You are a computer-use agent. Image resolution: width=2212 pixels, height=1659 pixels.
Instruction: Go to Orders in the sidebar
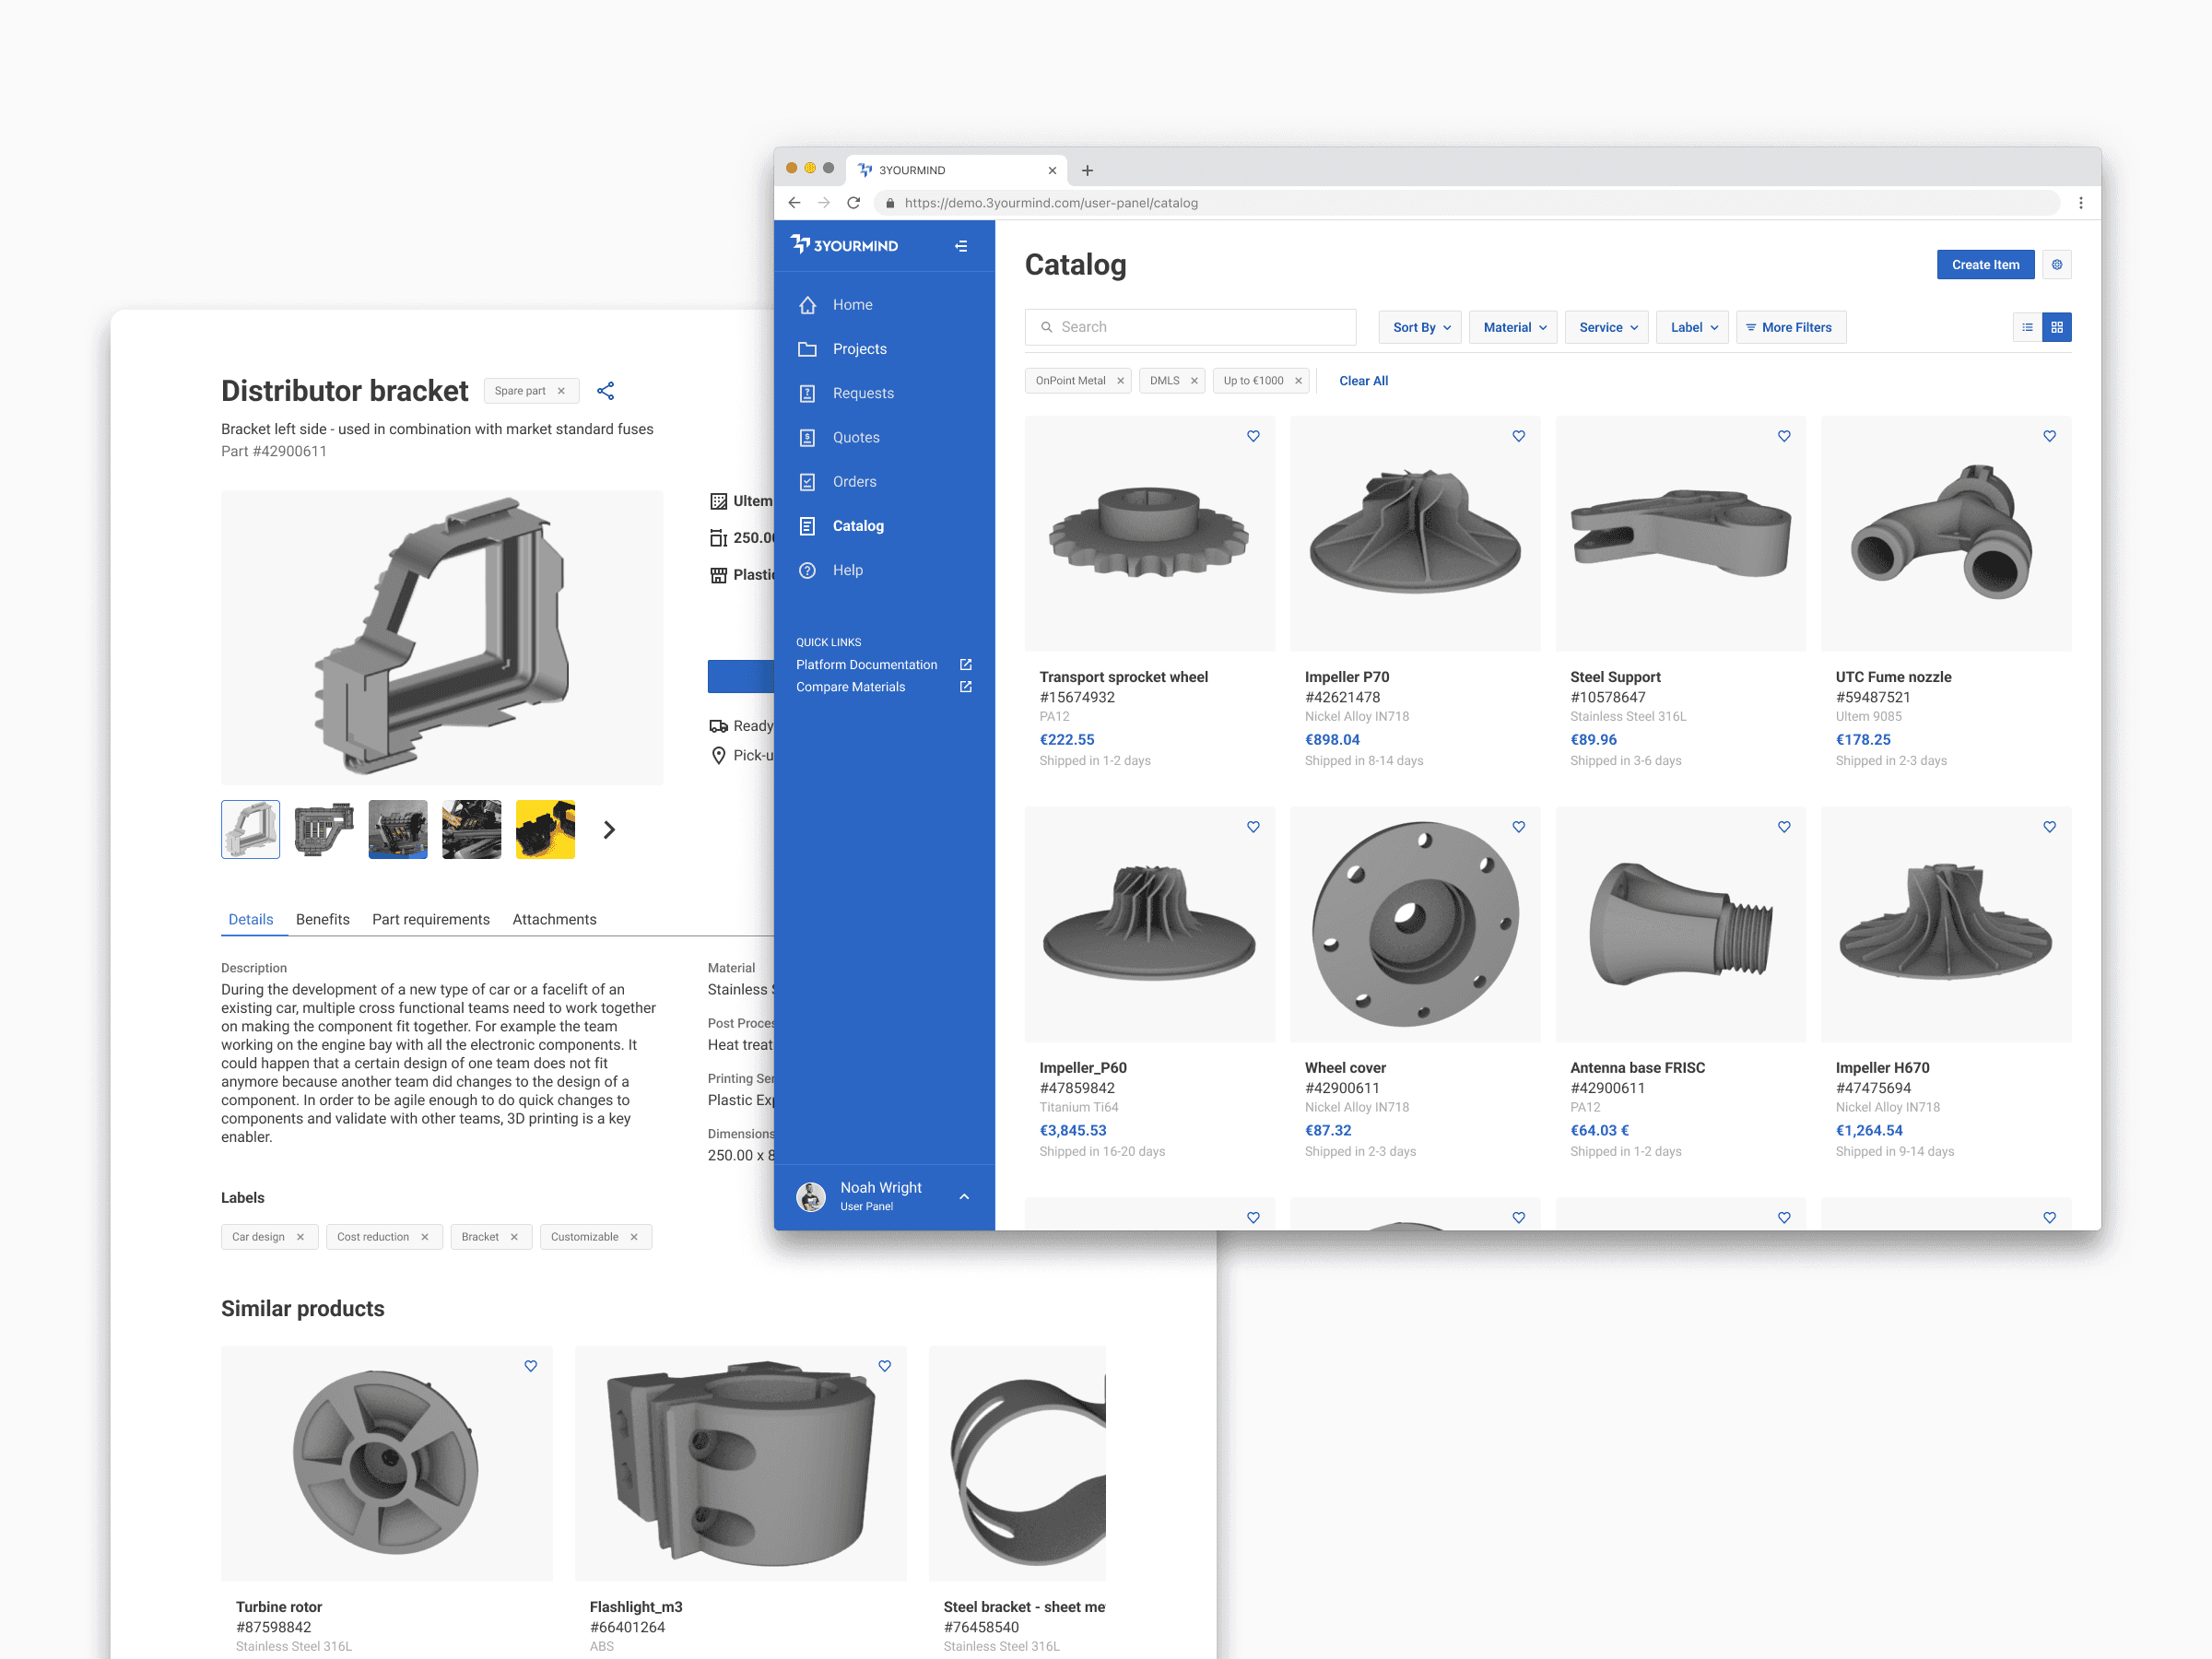pos(854,482)
